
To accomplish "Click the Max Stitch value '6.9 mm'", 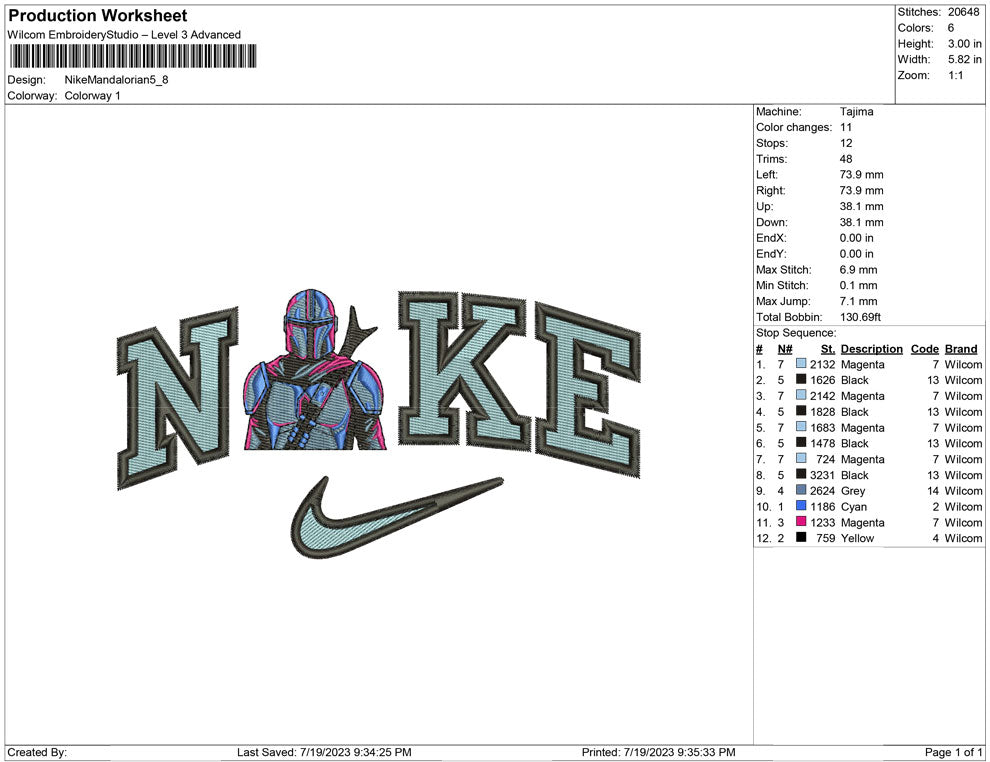I will (x=859, y=270).
